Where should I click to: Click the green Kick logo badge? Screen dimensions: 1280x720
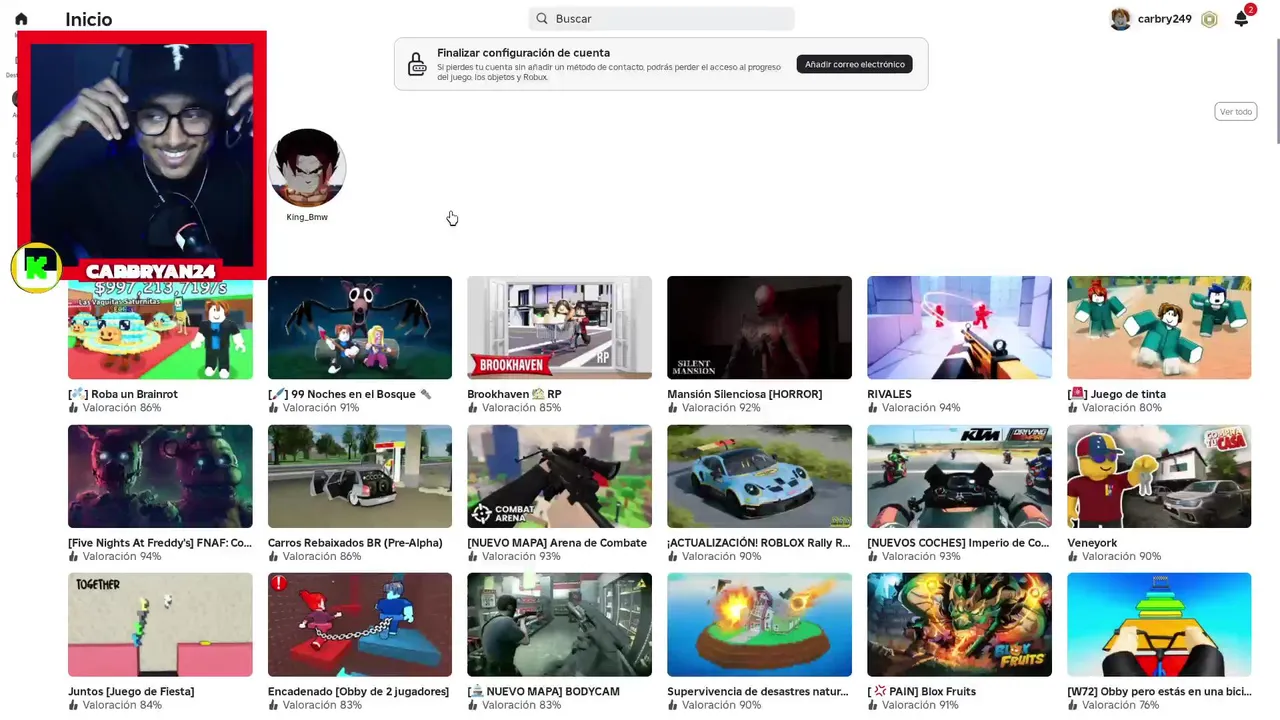pos(37,267)
